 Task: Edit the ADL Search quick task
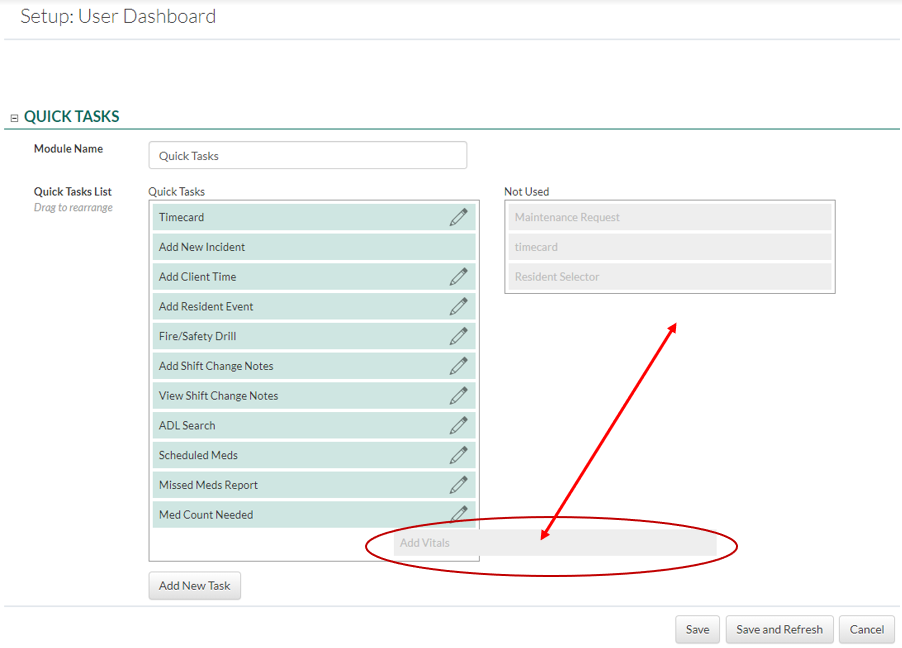[458, 426]
